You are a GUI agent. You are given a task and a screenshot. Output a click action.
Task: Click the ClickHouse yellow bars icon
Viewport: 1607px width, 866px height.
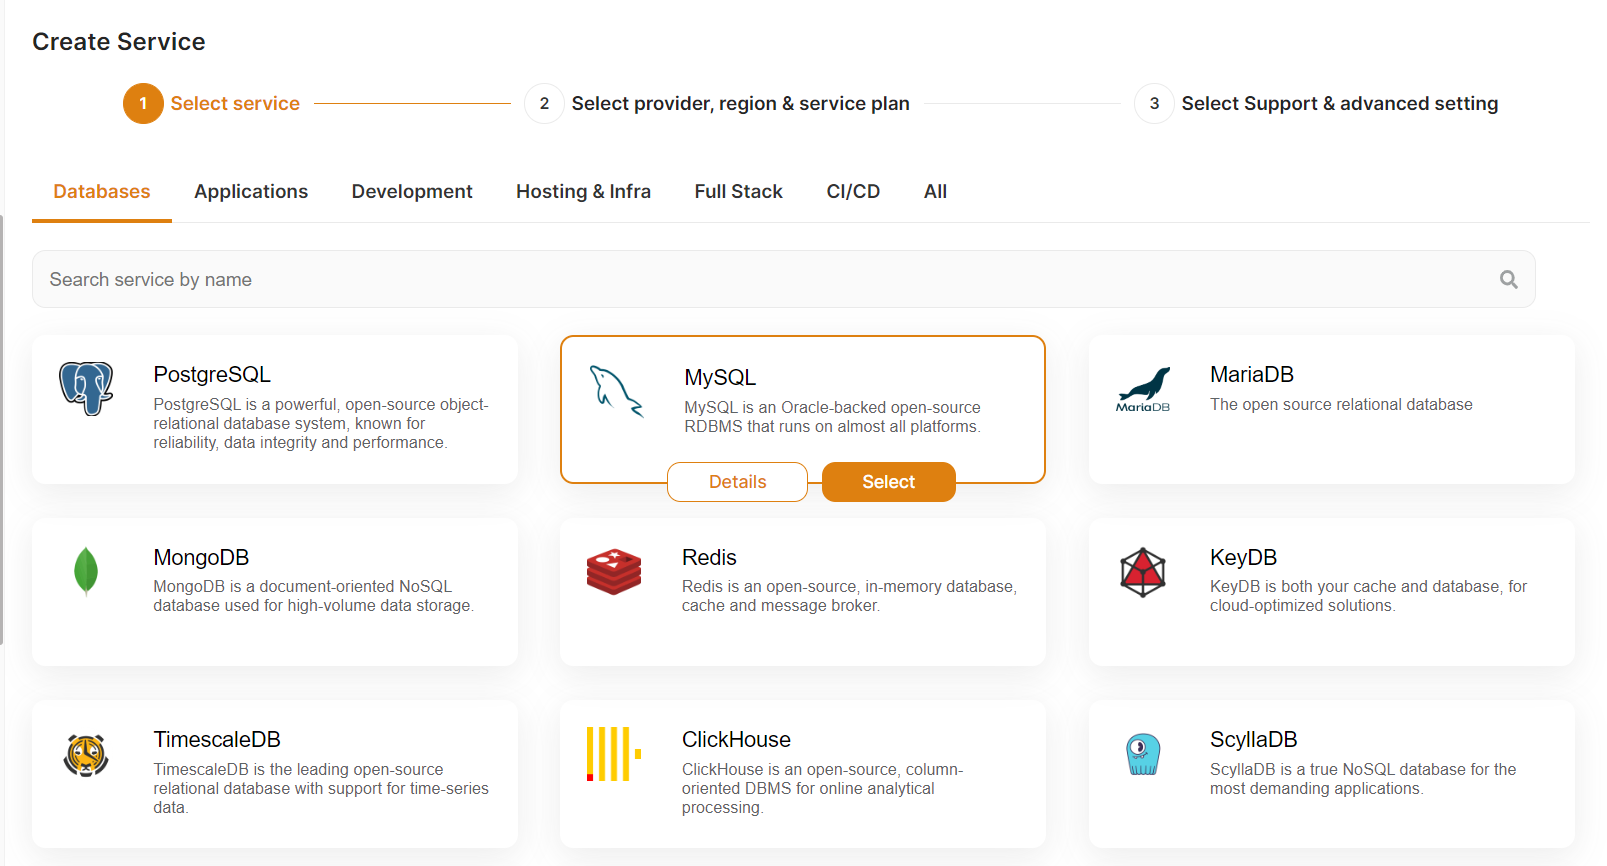pos(613,754)
